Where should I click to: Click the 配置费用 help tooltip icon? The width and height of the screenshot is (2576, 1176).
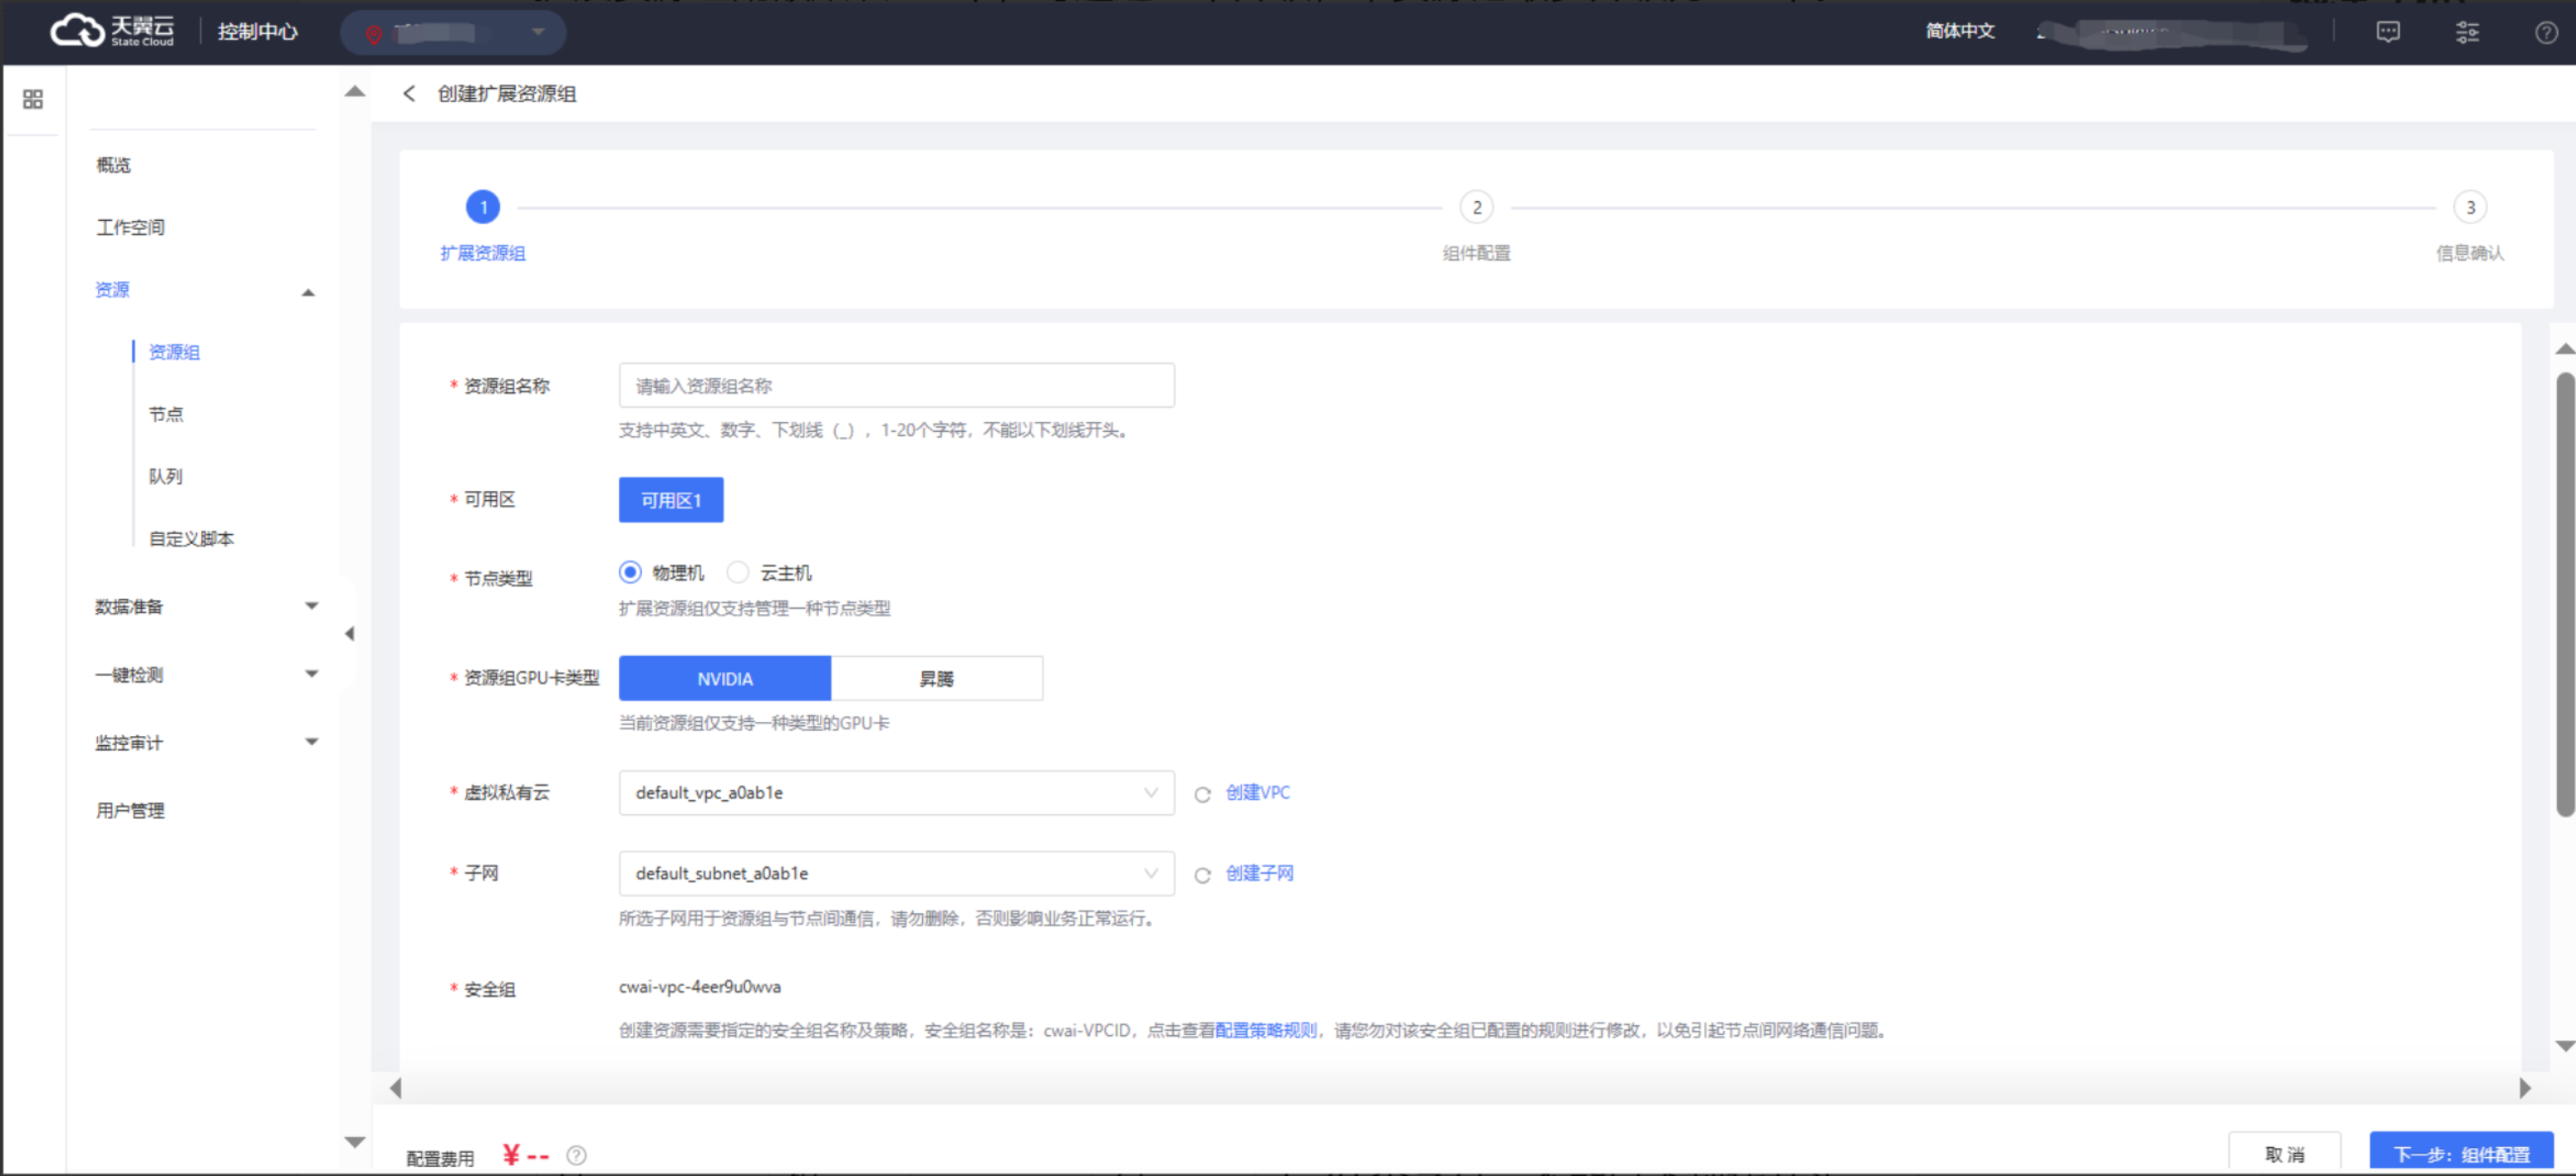[x=576, y=1155]
